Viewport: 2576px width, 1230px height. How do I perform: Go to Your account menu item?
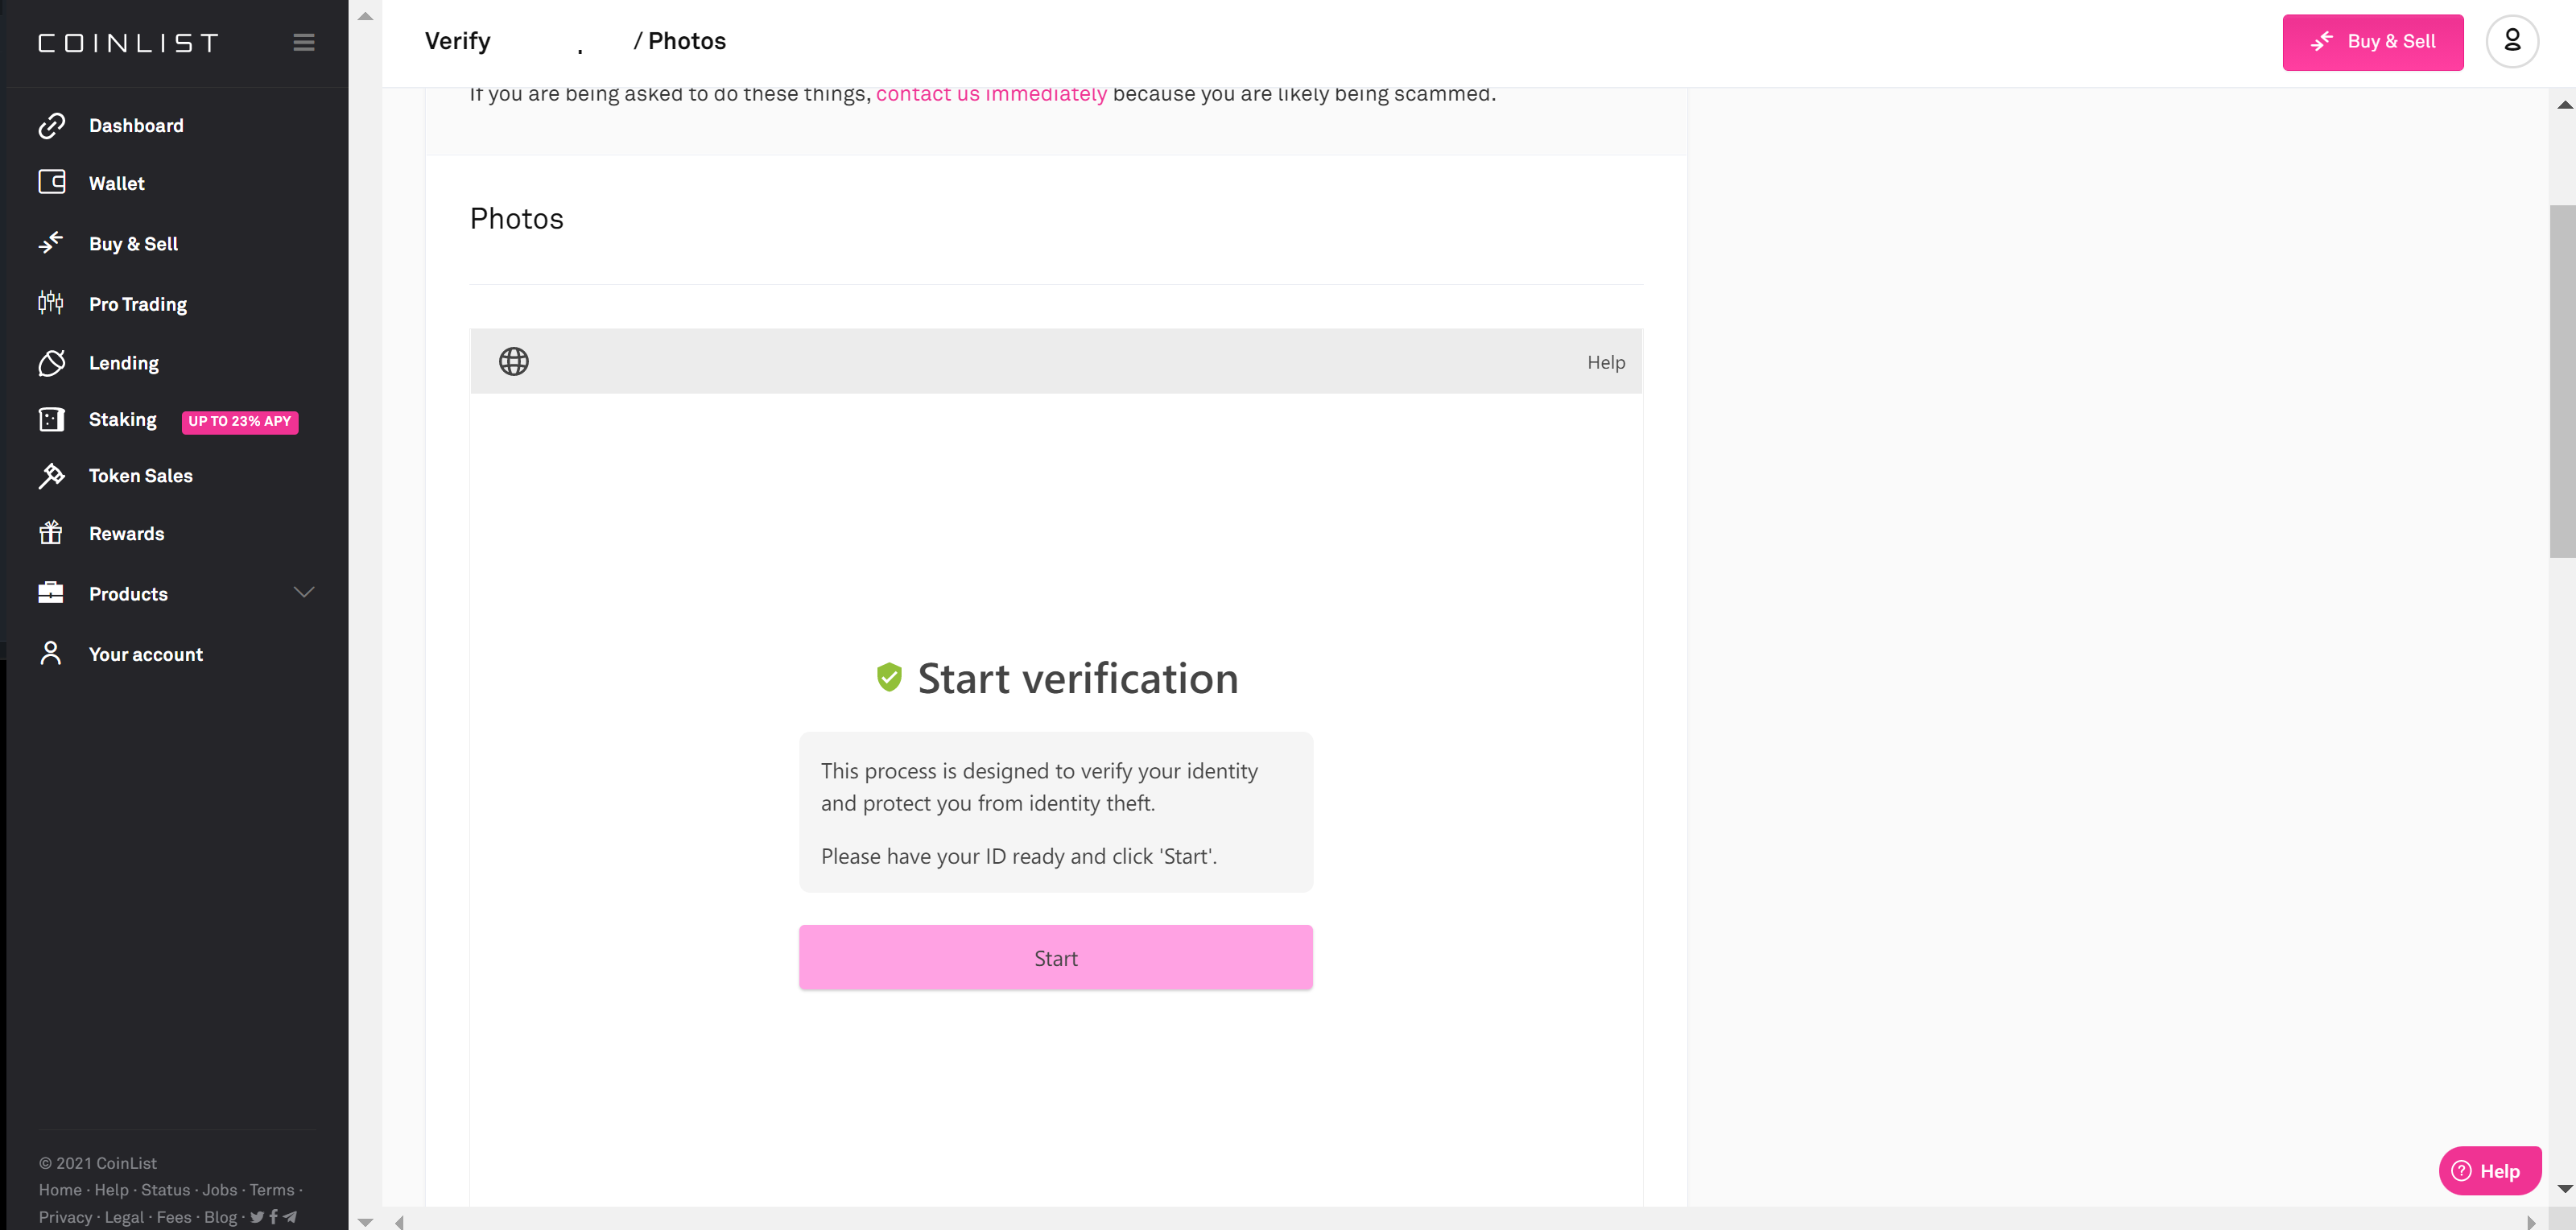(145, 654)
